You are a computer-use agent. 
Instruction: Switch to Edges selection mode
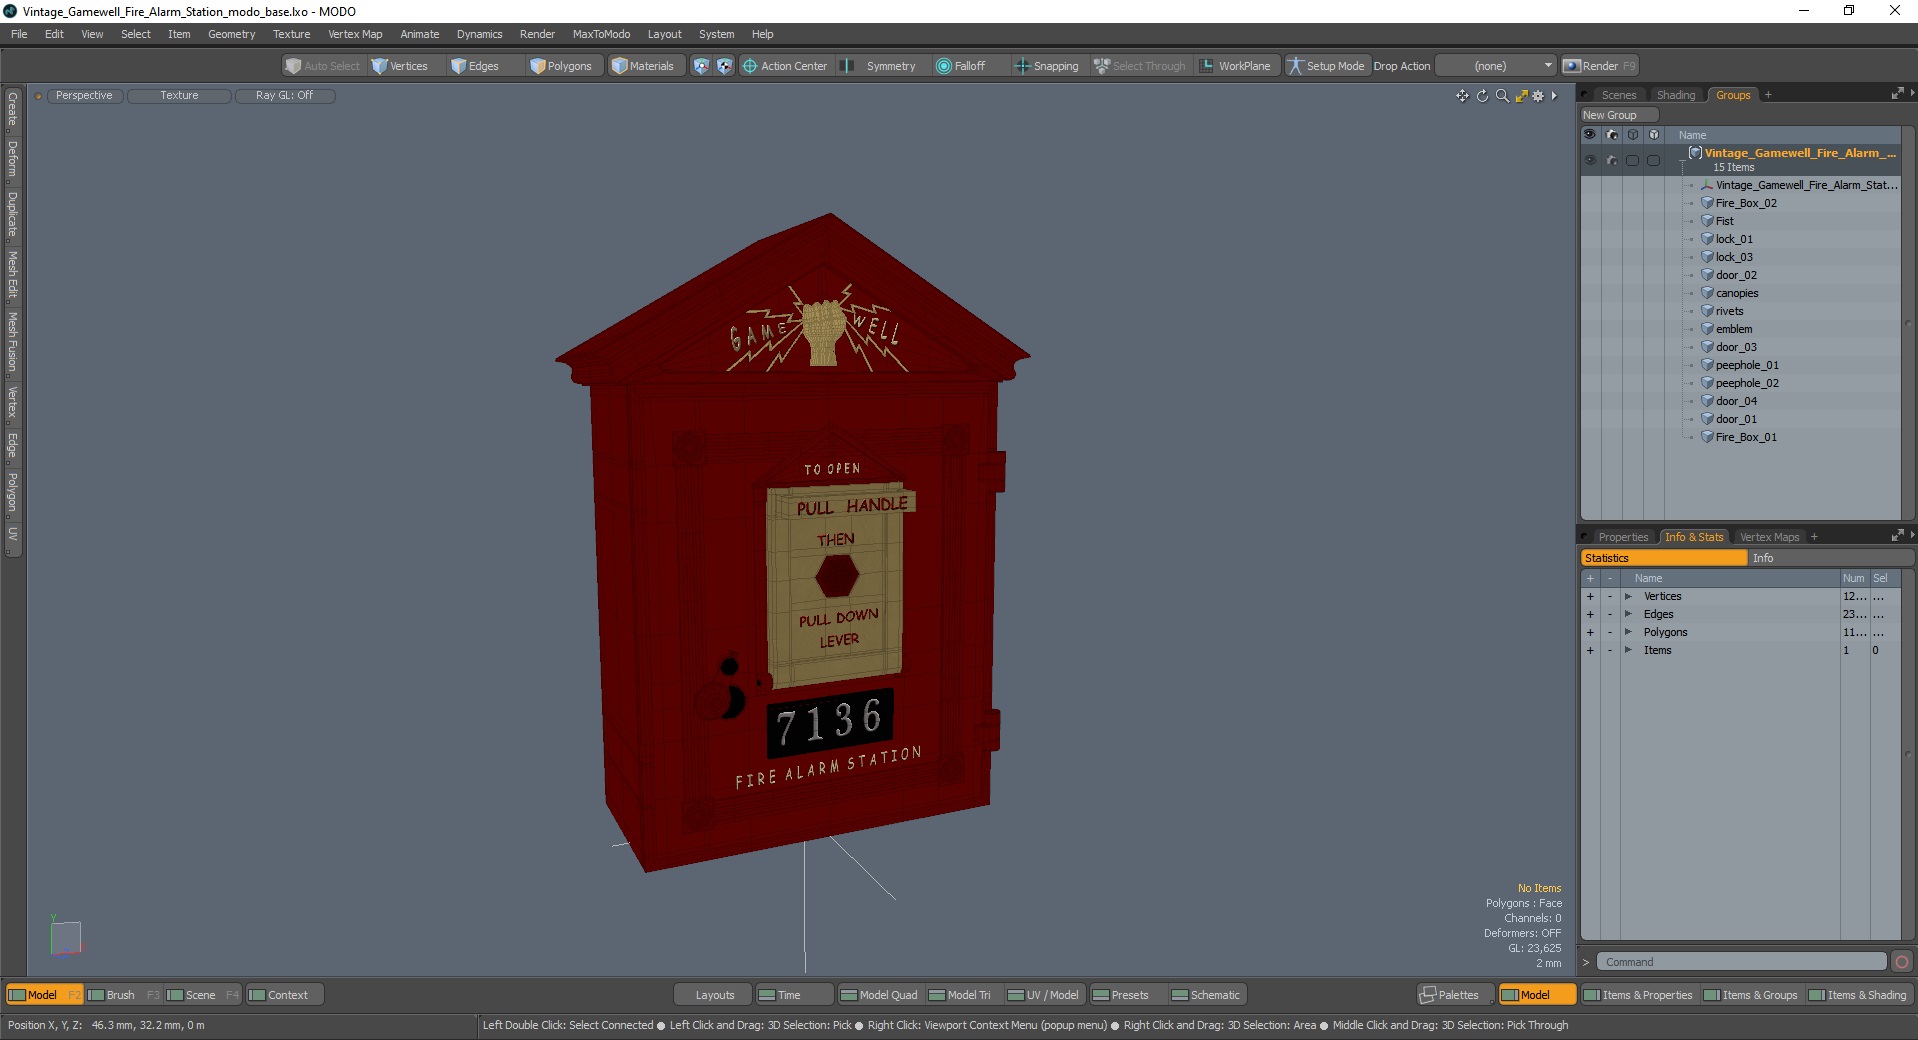point(475,66)
